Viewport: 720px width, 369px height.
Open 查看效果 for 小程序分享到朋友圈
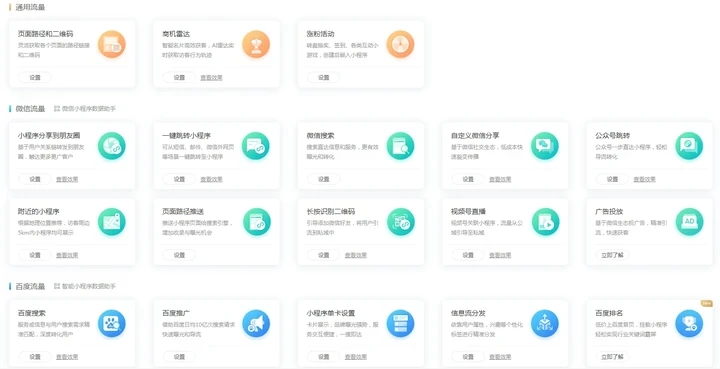pyautogui.click(x=67, y=179)
